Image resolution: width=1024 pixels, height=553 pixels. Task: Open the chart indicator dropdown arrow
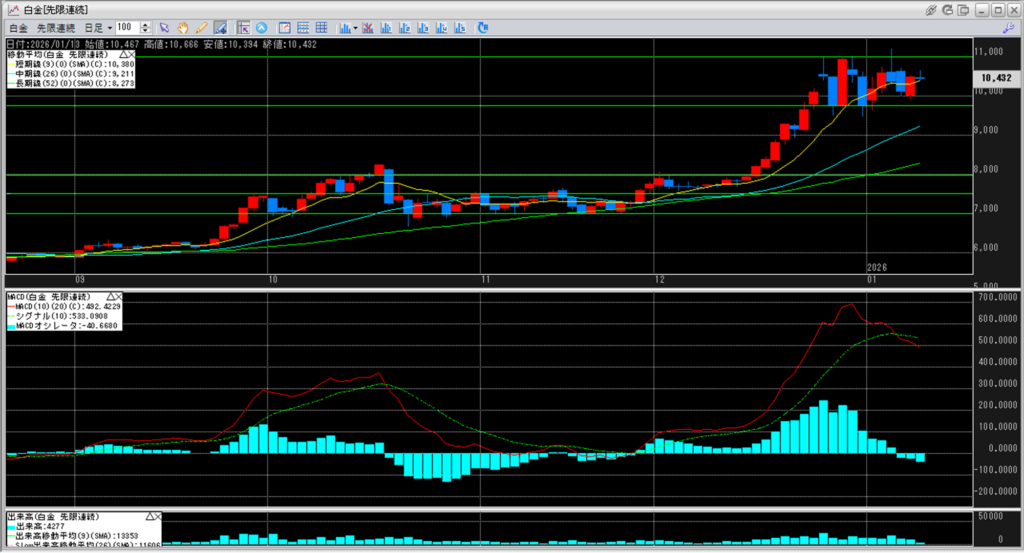[355, 27]
